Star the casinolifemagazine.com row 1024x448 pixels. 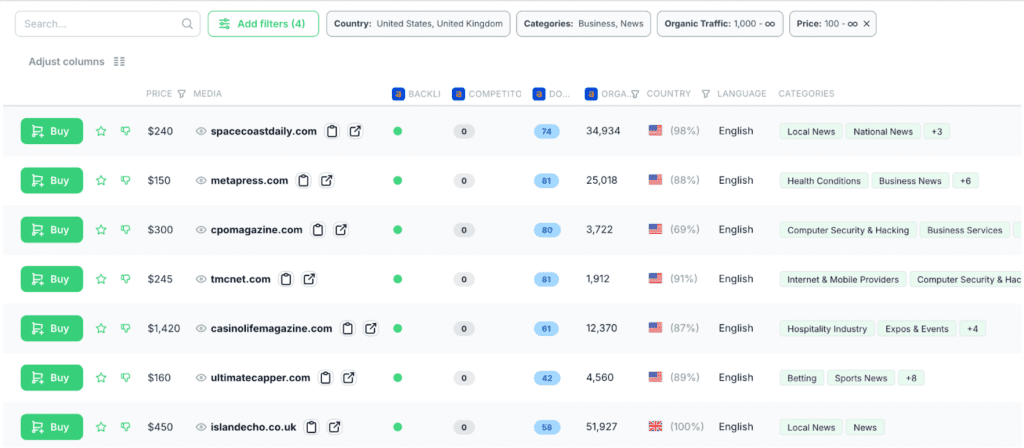point(101,328)
